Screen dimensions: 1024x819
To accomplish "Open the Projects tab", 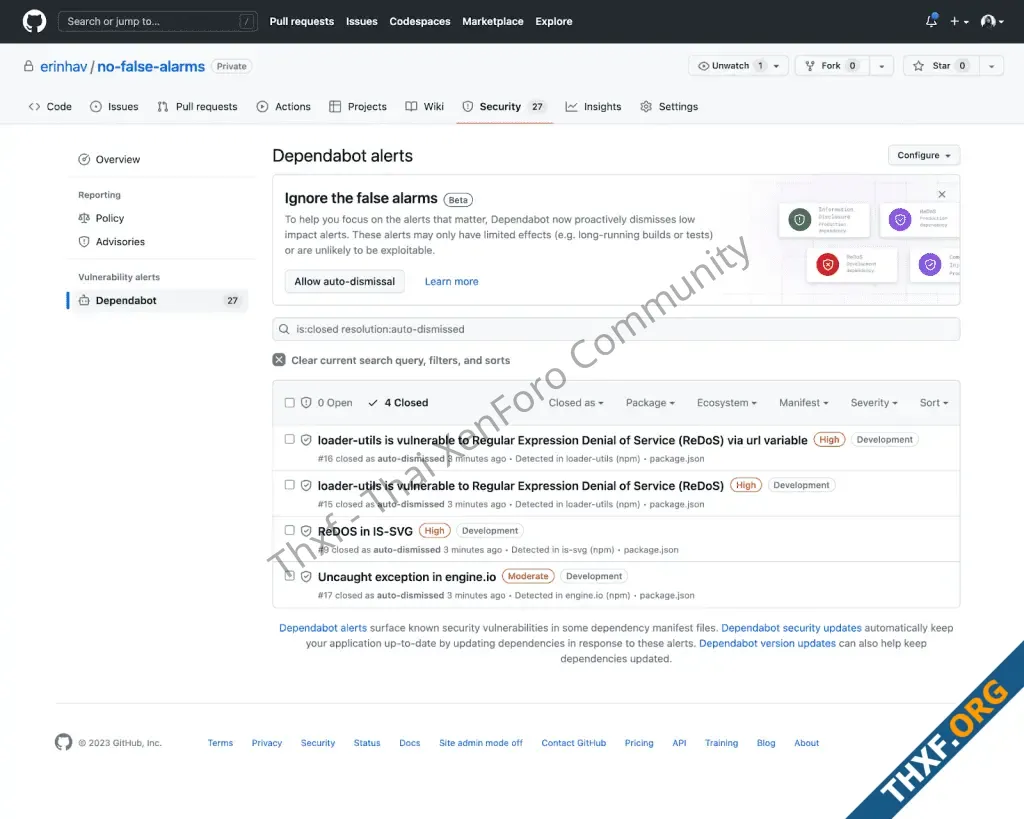I will [x=358, y=106].
